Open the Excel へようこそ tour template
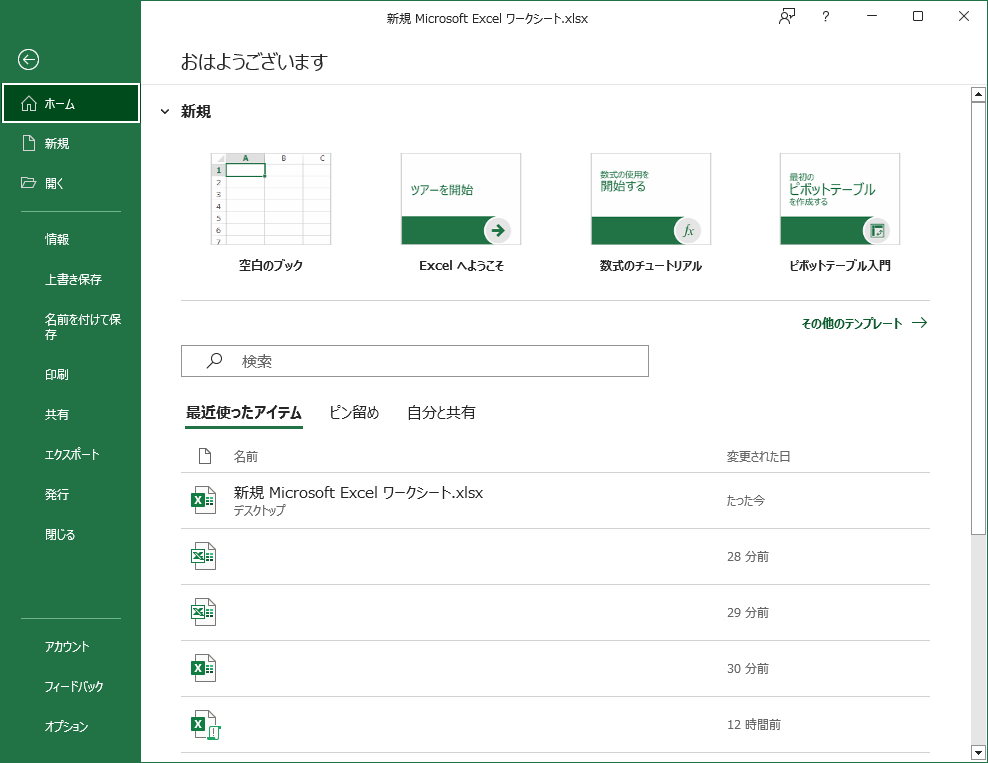This screenshot has height=763, width=988. pyautogui.click(x=461, y=199)
